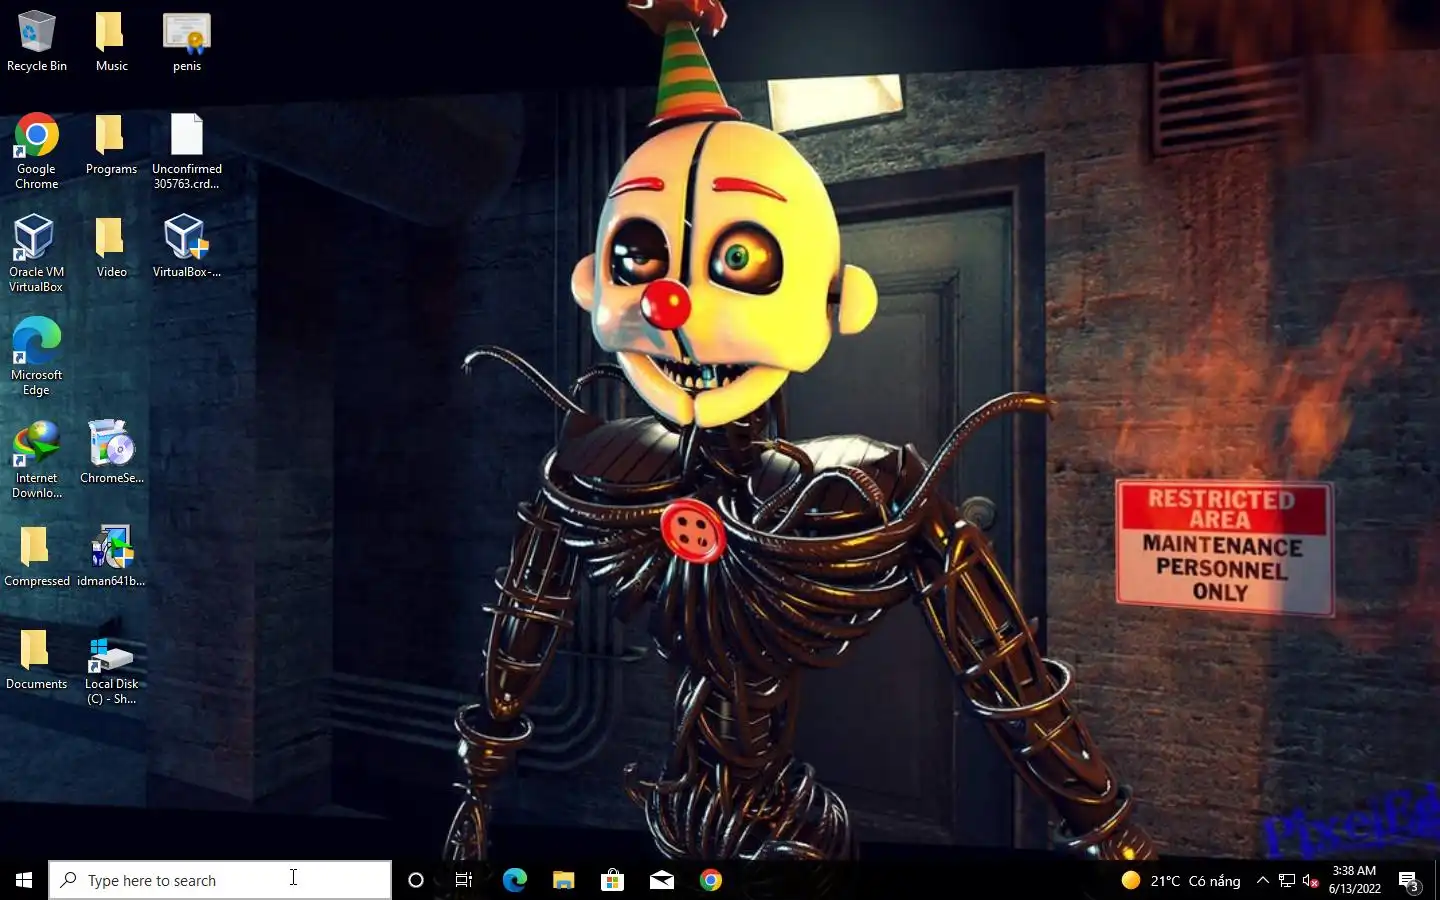The width and height of the screenshot is (1440, 900).
Task: Open the notification Action Center
Action: (x=1410, y=881)
